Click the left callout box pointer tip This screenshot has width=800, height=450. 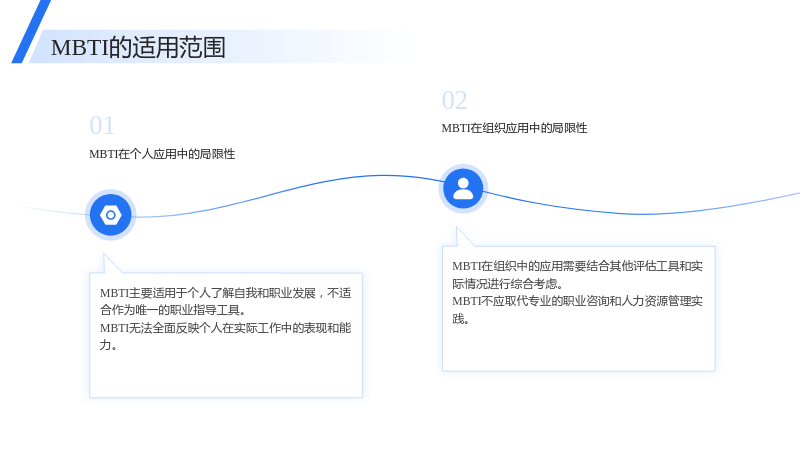[105, 255]
